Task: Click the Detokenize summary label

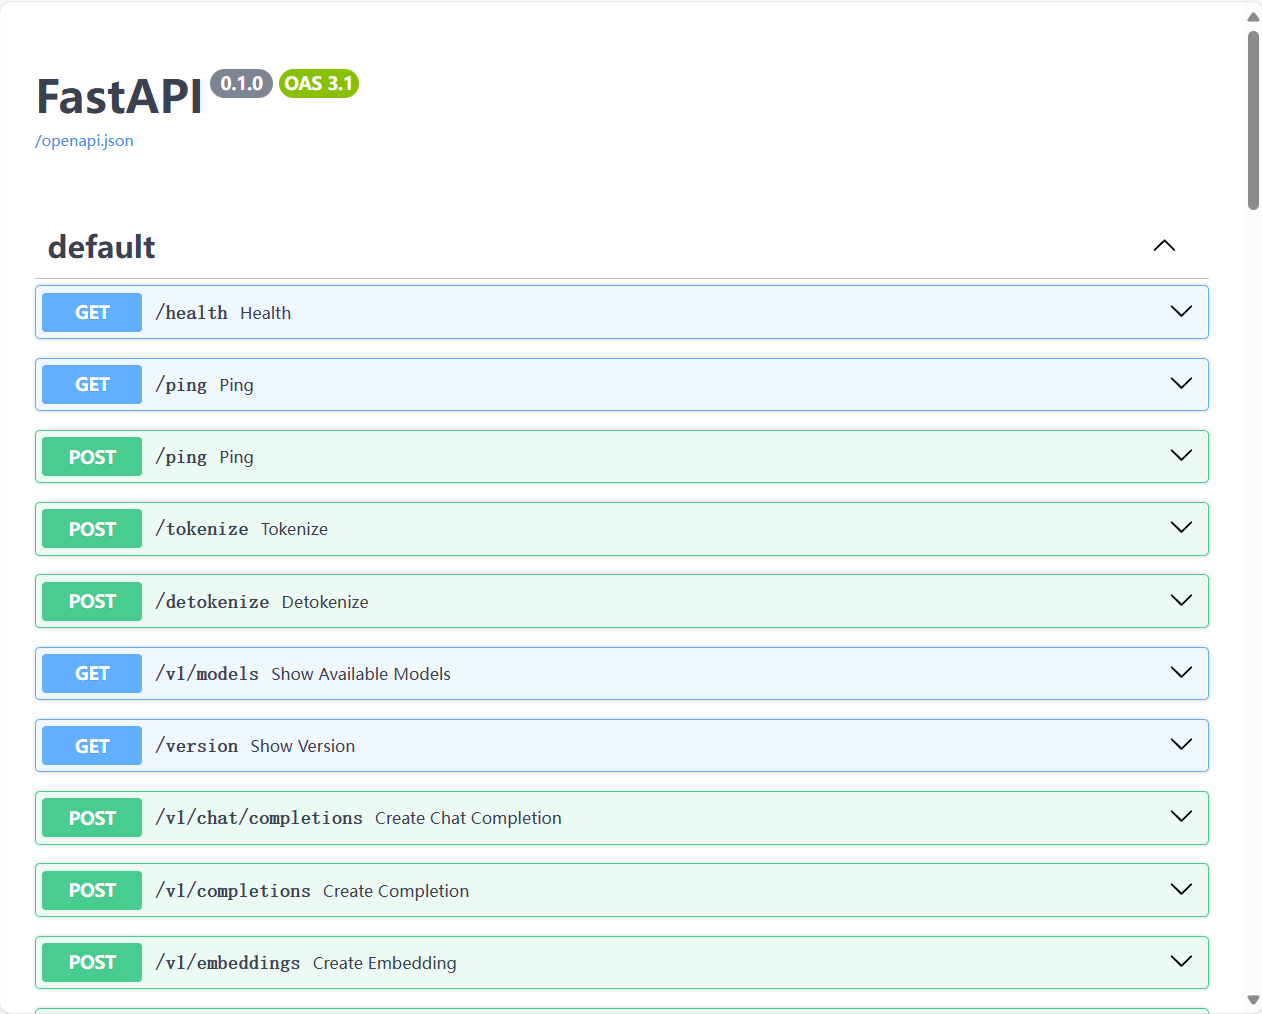Action: [x=325, y=602]
